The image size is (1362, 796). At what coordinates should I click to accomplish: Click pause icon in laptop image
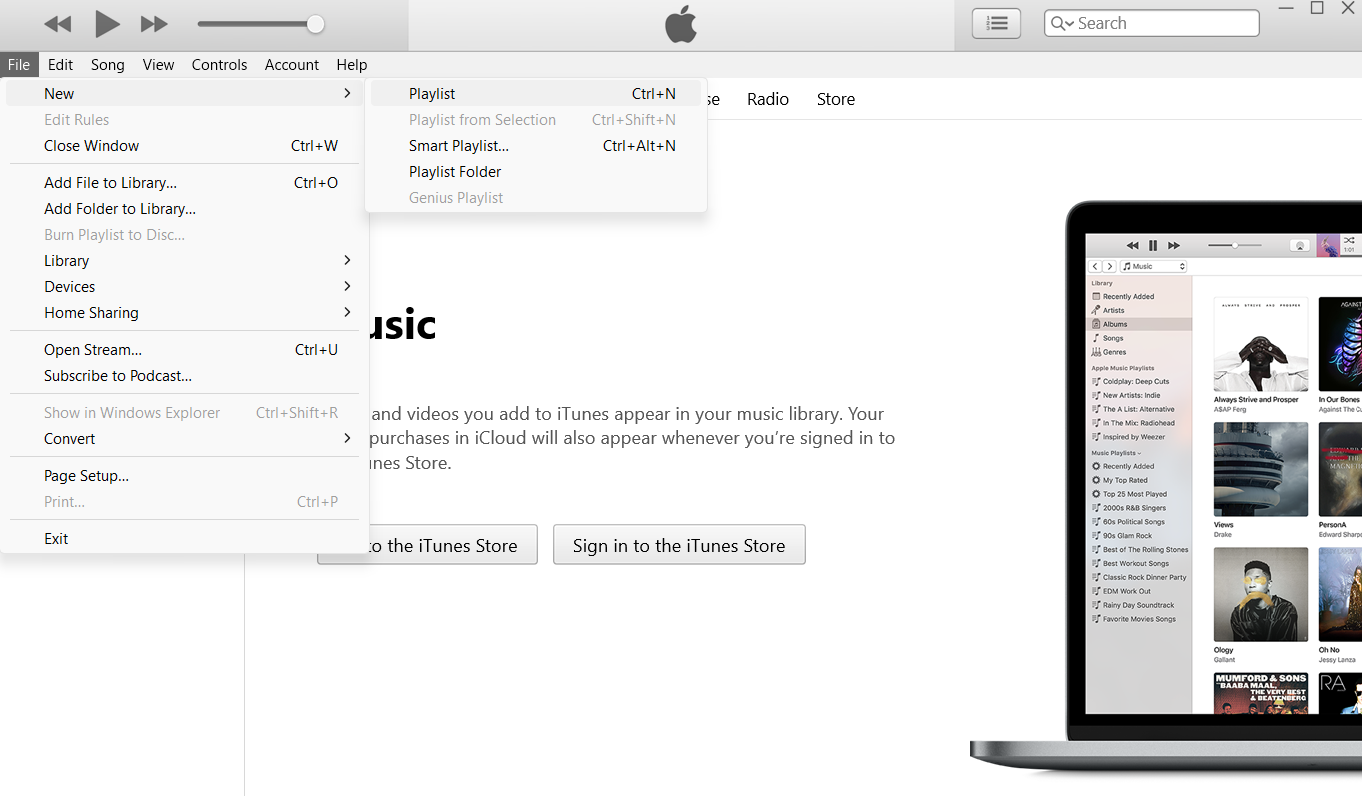coord(1153,245)
